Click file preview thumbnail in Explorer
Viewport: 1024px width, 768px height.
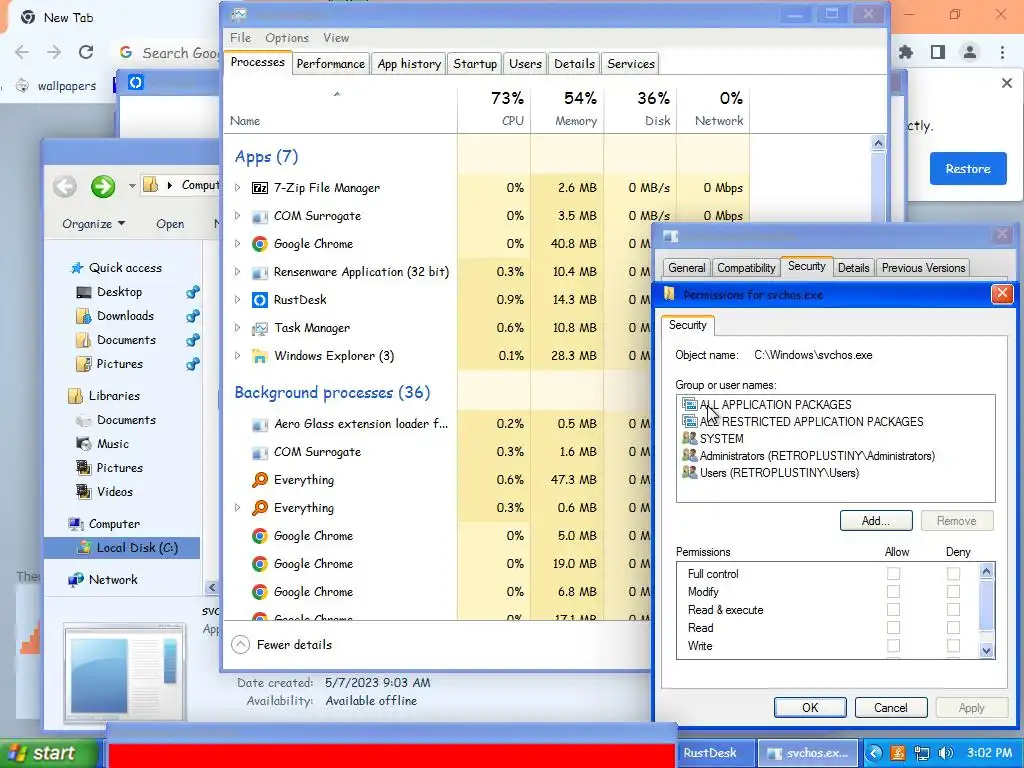[x=124, y=673]
